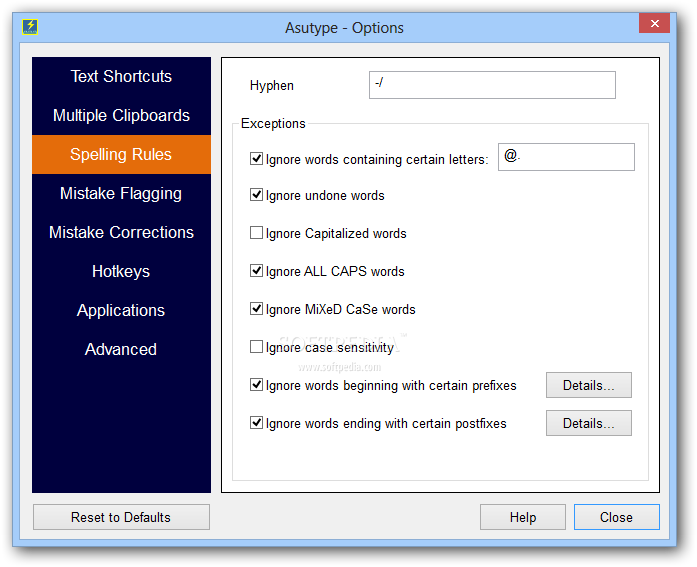This screenshot has width=697, height=567.
Task: Edit the certain letters exception field
Action: coord(566,157)
